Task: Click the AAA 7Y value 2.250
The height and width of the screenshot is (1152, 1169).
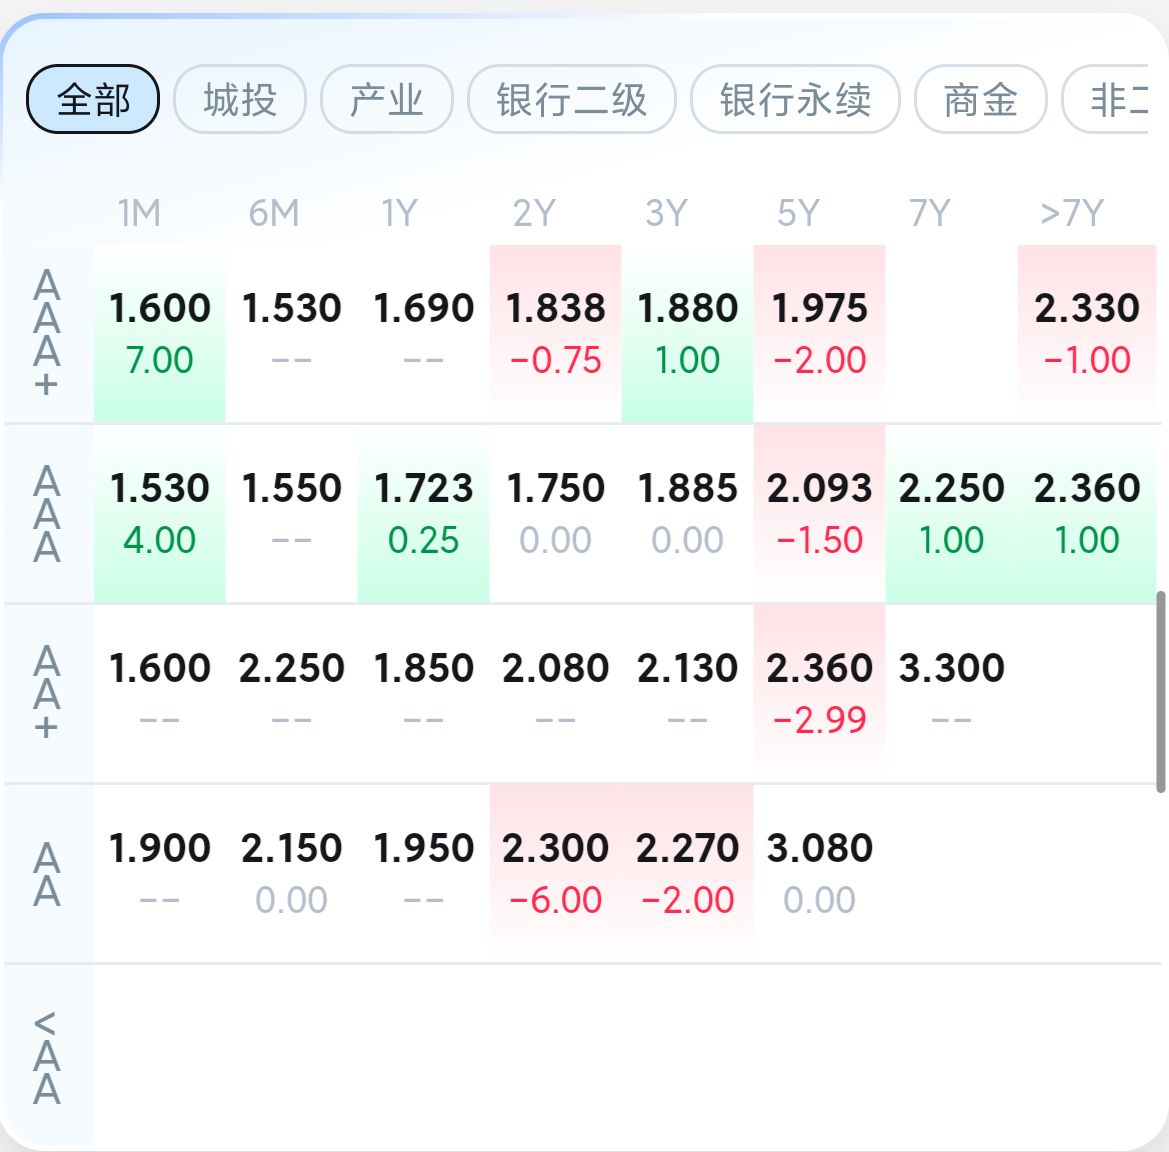Action: (x=951, y=512)
